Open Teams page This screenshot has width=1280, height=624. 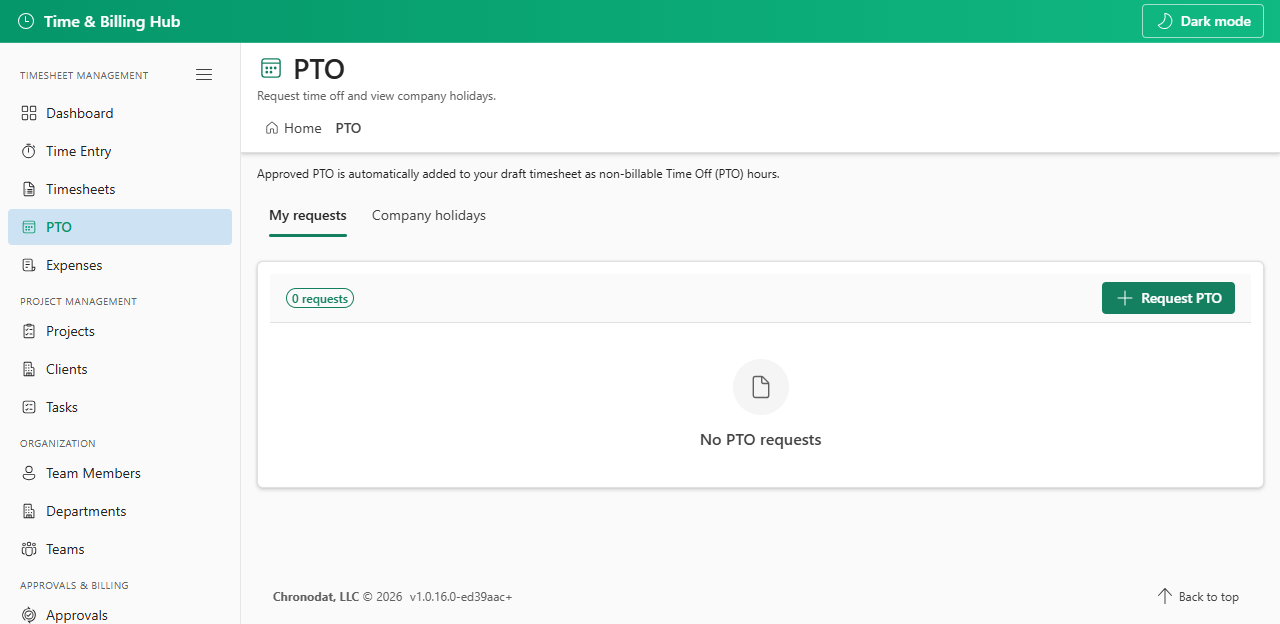[120, 549]
